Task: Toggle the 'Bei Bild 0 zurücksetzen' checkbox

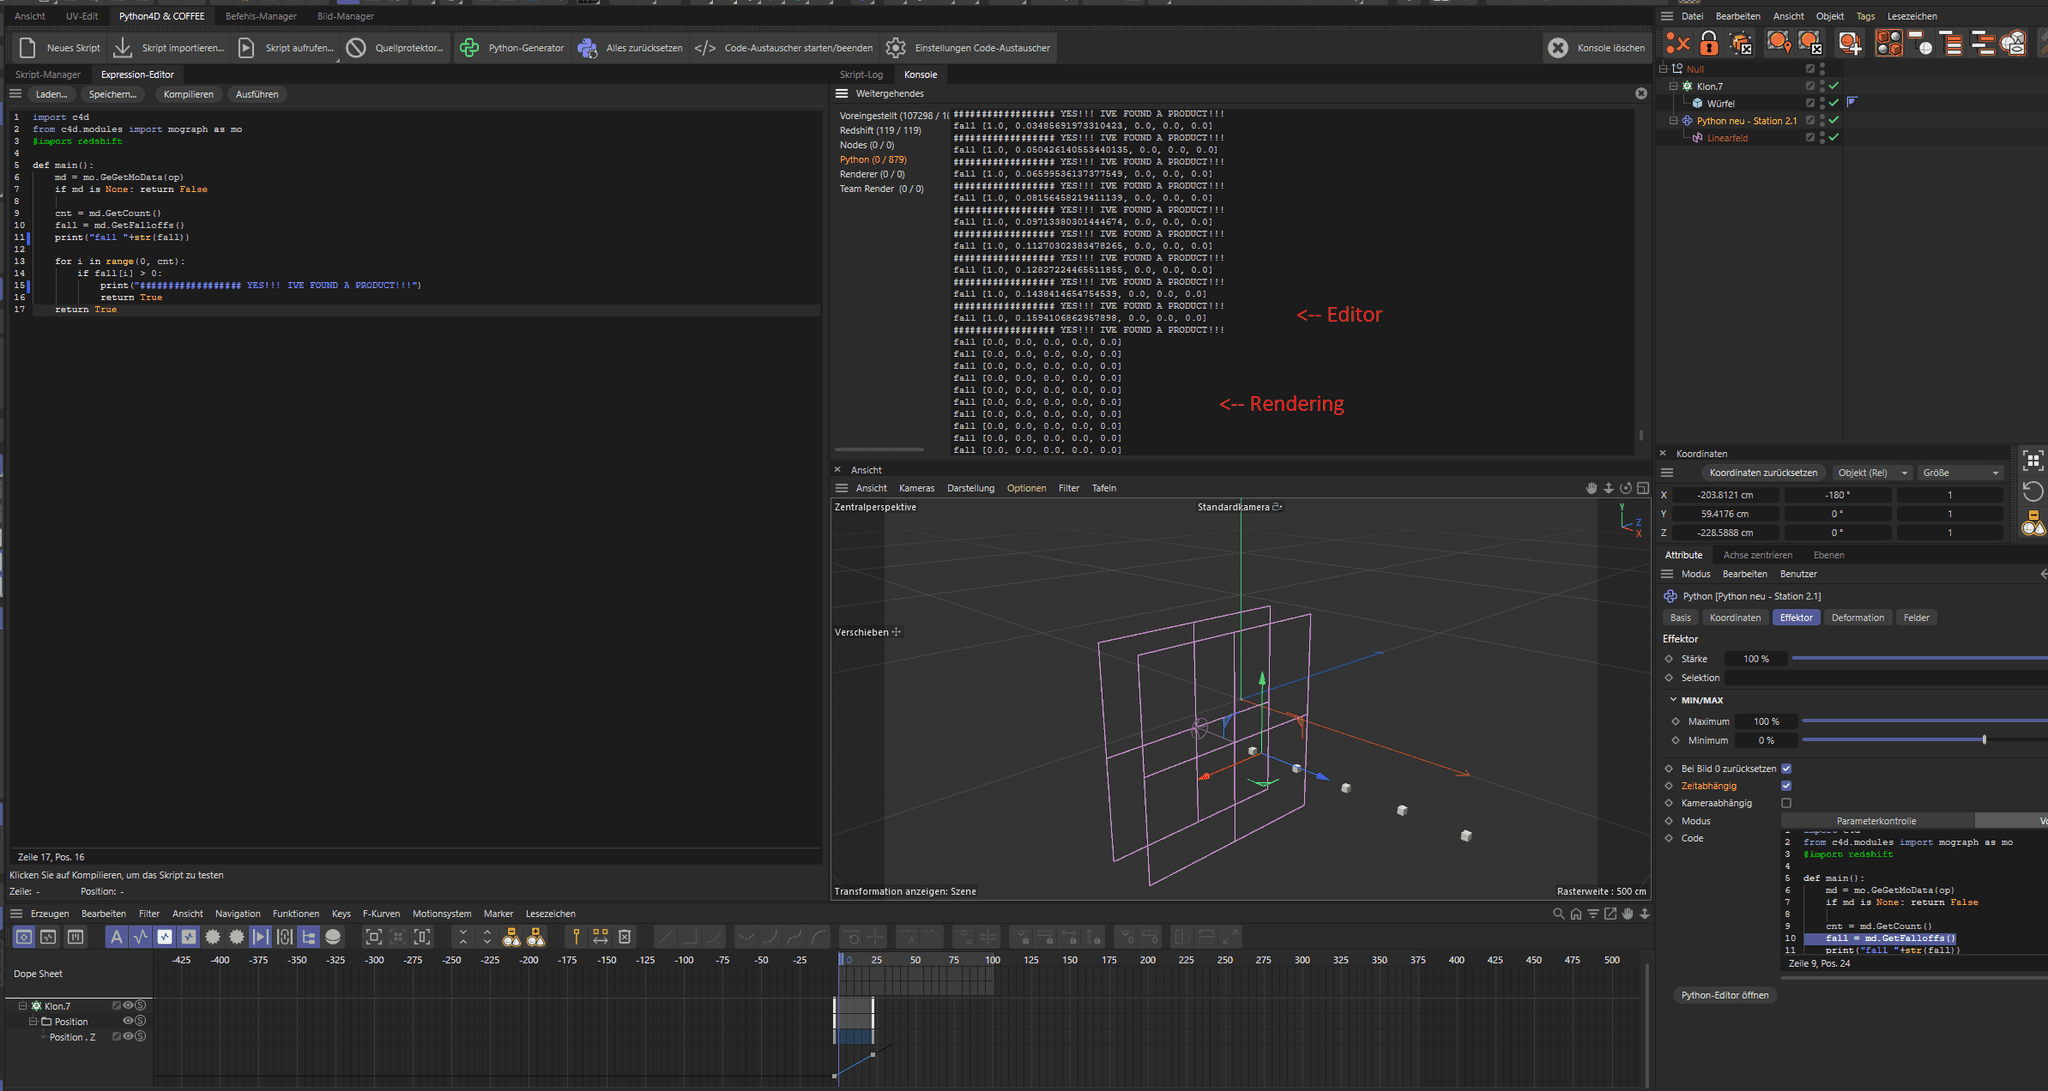Action: [x=1786, y=769]
